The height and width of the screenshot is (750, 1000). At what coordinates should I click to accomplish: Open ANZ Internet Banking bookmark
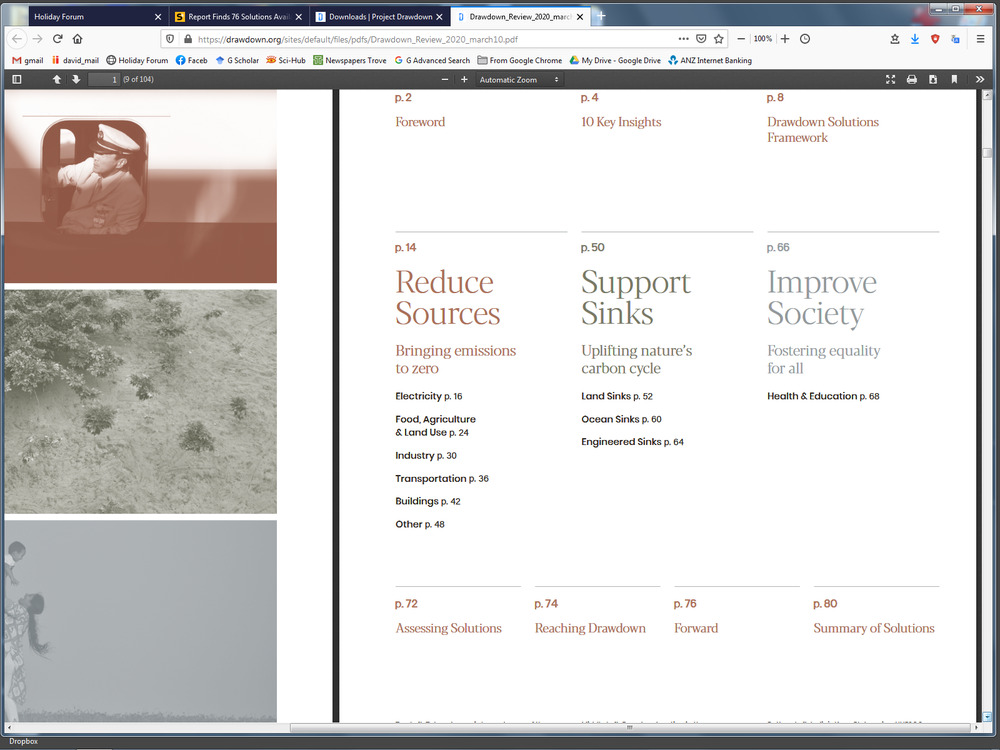click(710, 60)
